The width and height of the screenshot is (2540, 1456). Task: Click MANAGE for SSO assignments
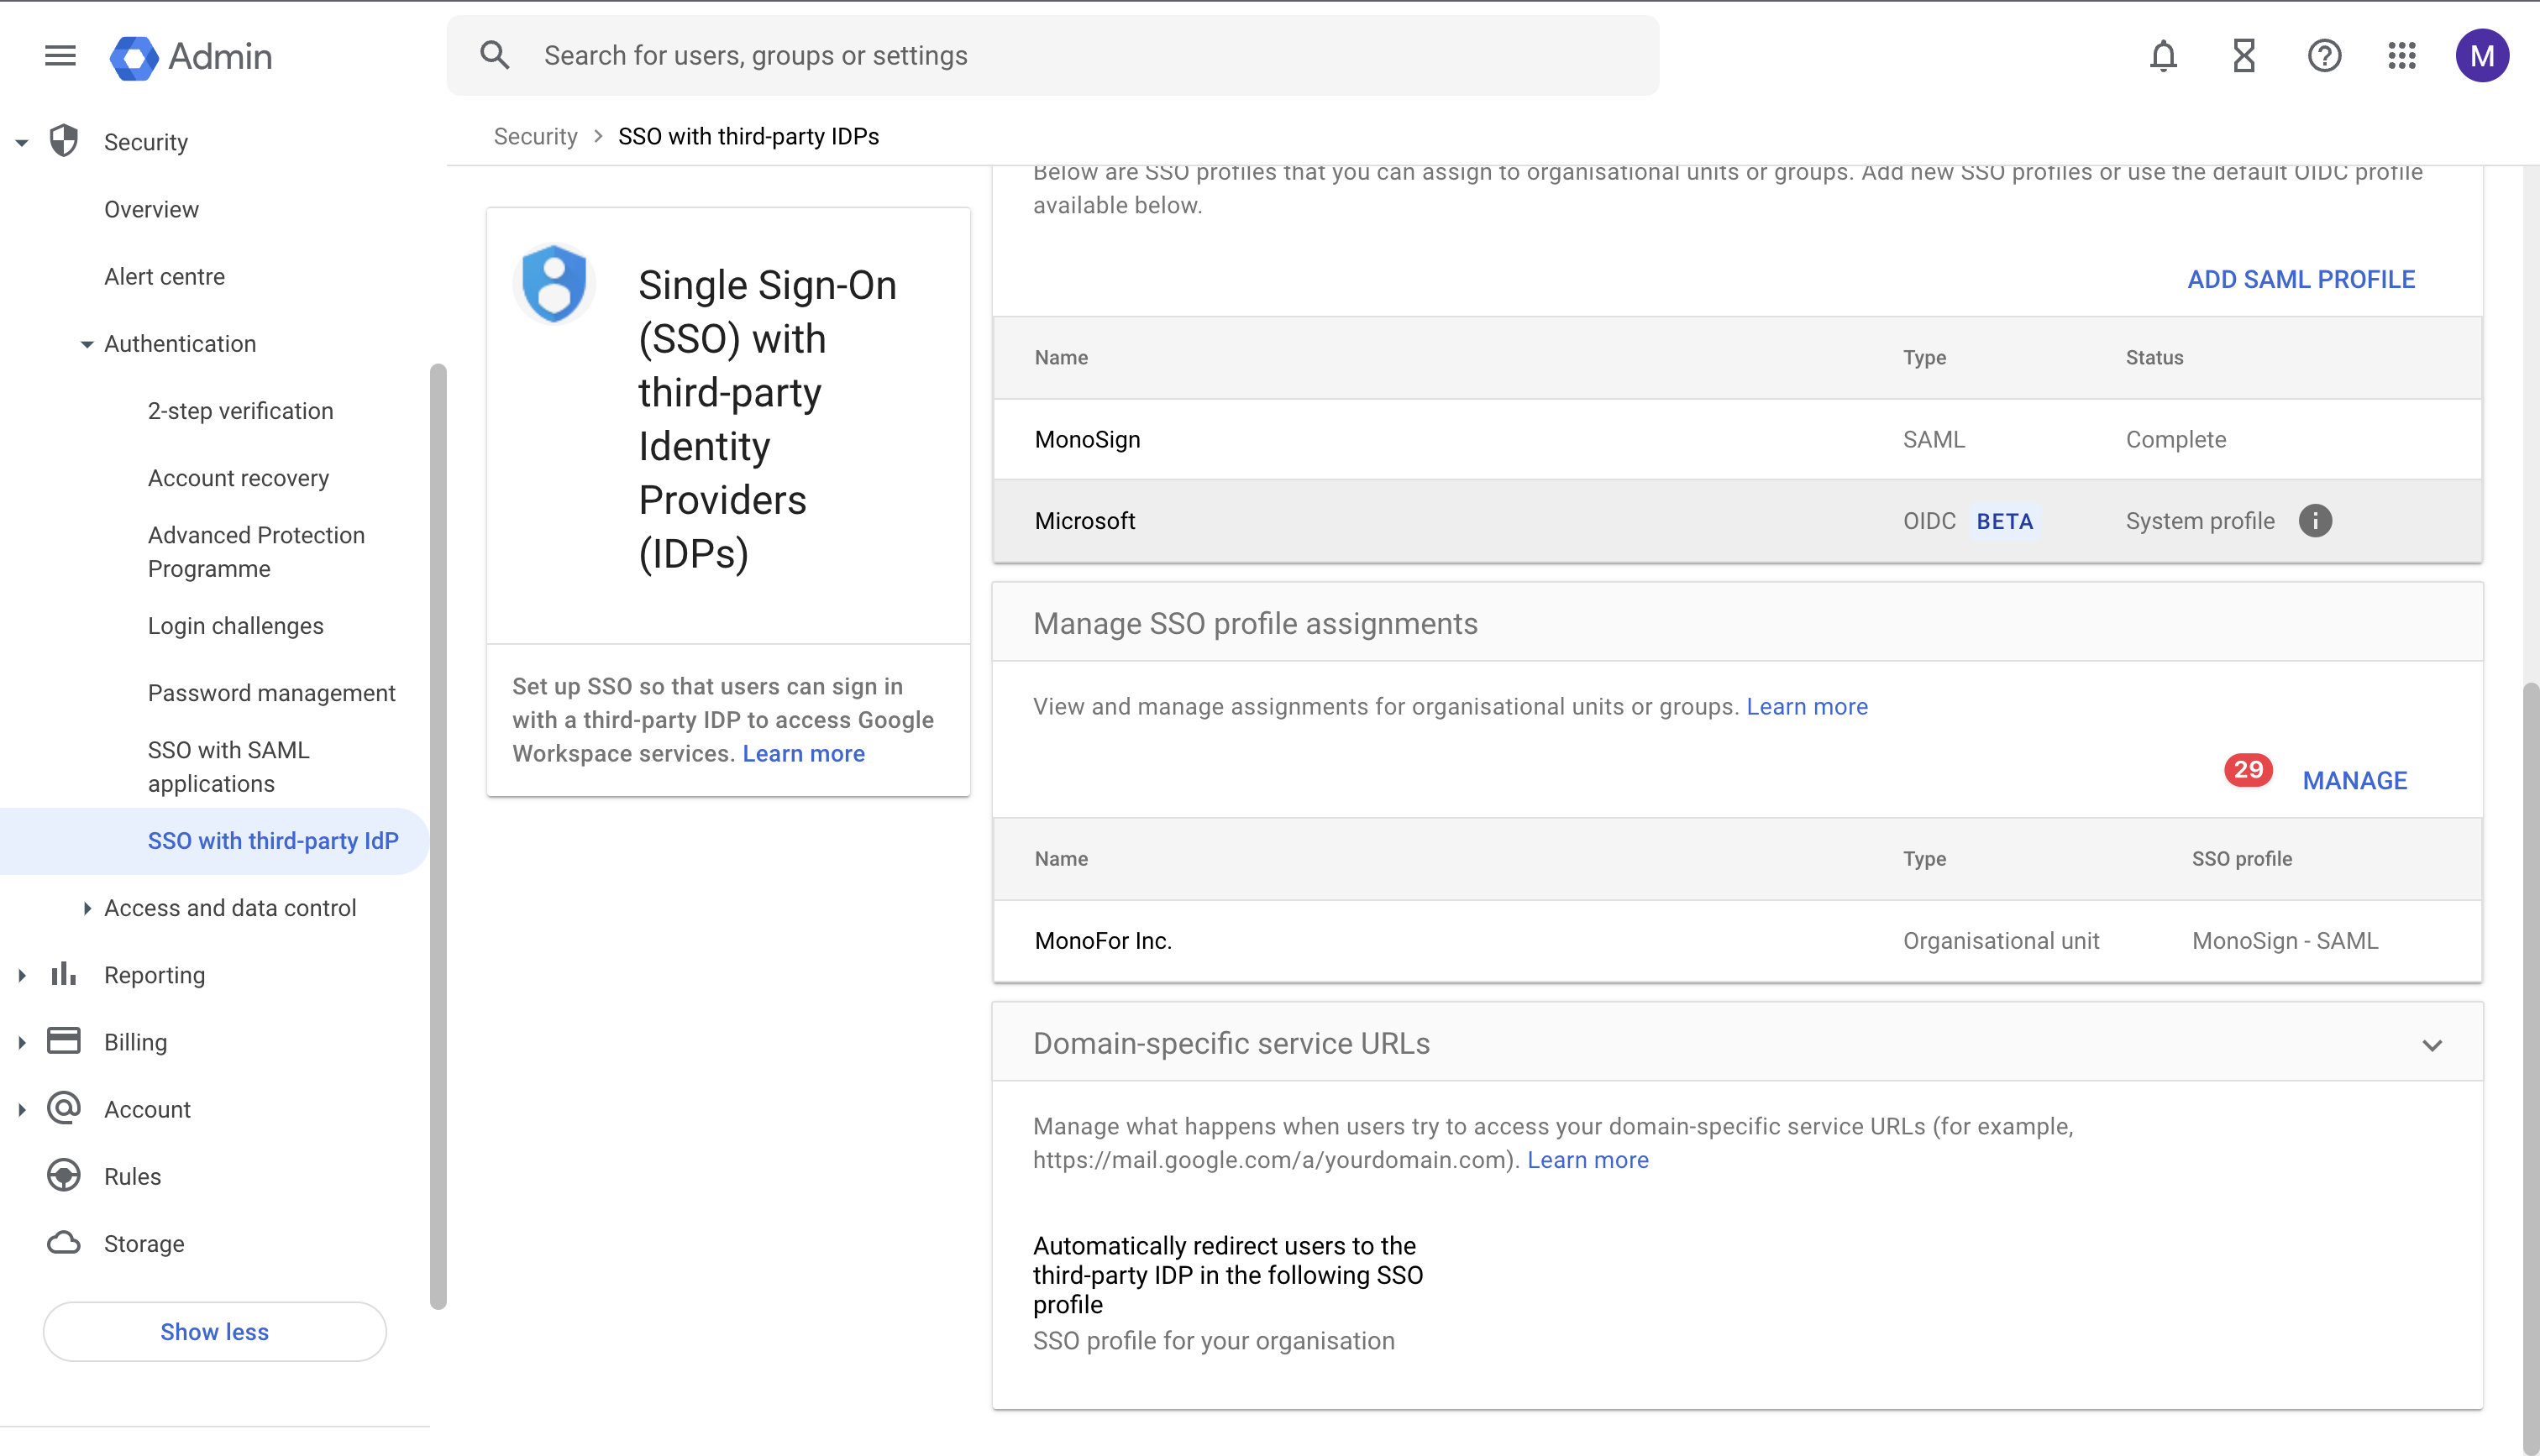(2354, 780)
